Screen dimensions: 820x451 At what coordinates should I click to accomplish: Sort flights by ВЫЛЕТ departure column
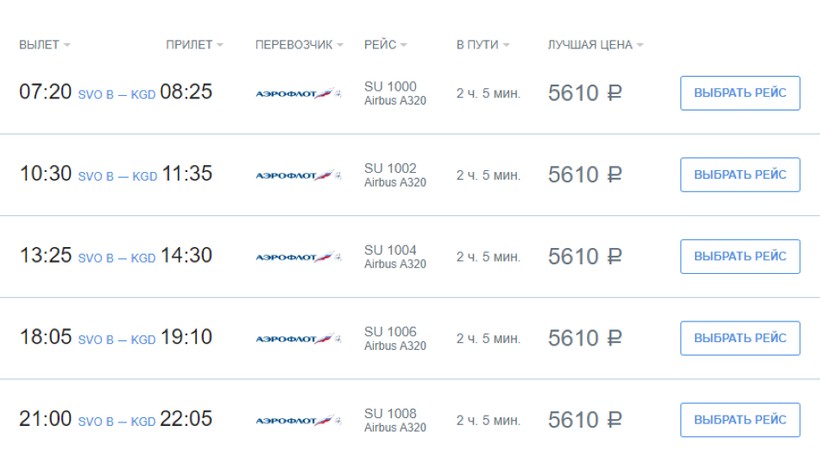click(x=44, y=45)
